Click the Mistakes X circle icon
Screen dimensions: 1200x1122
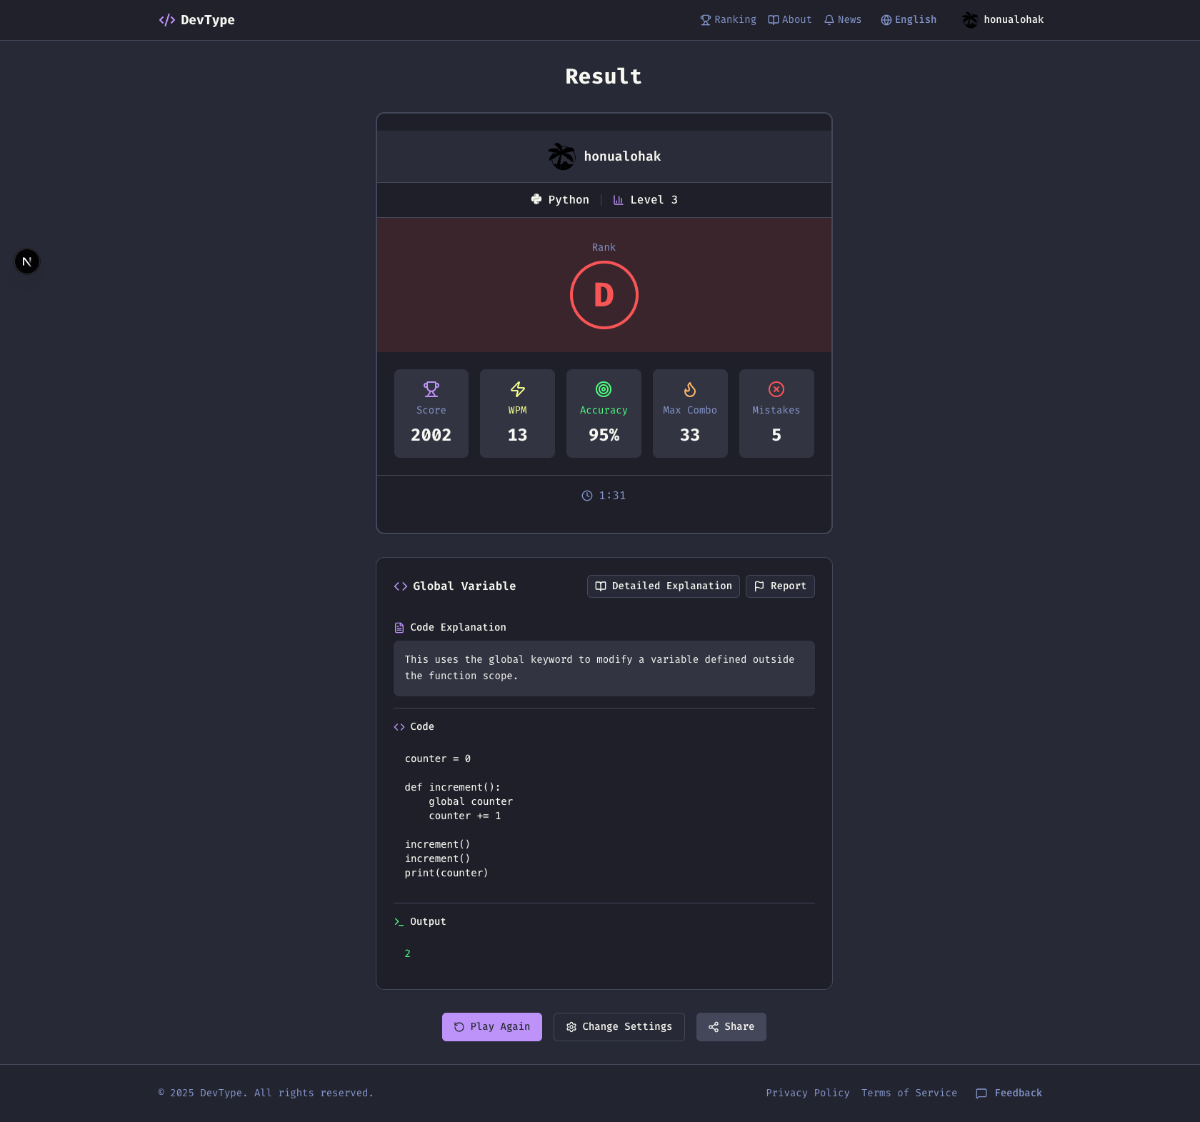coord(776,389)
